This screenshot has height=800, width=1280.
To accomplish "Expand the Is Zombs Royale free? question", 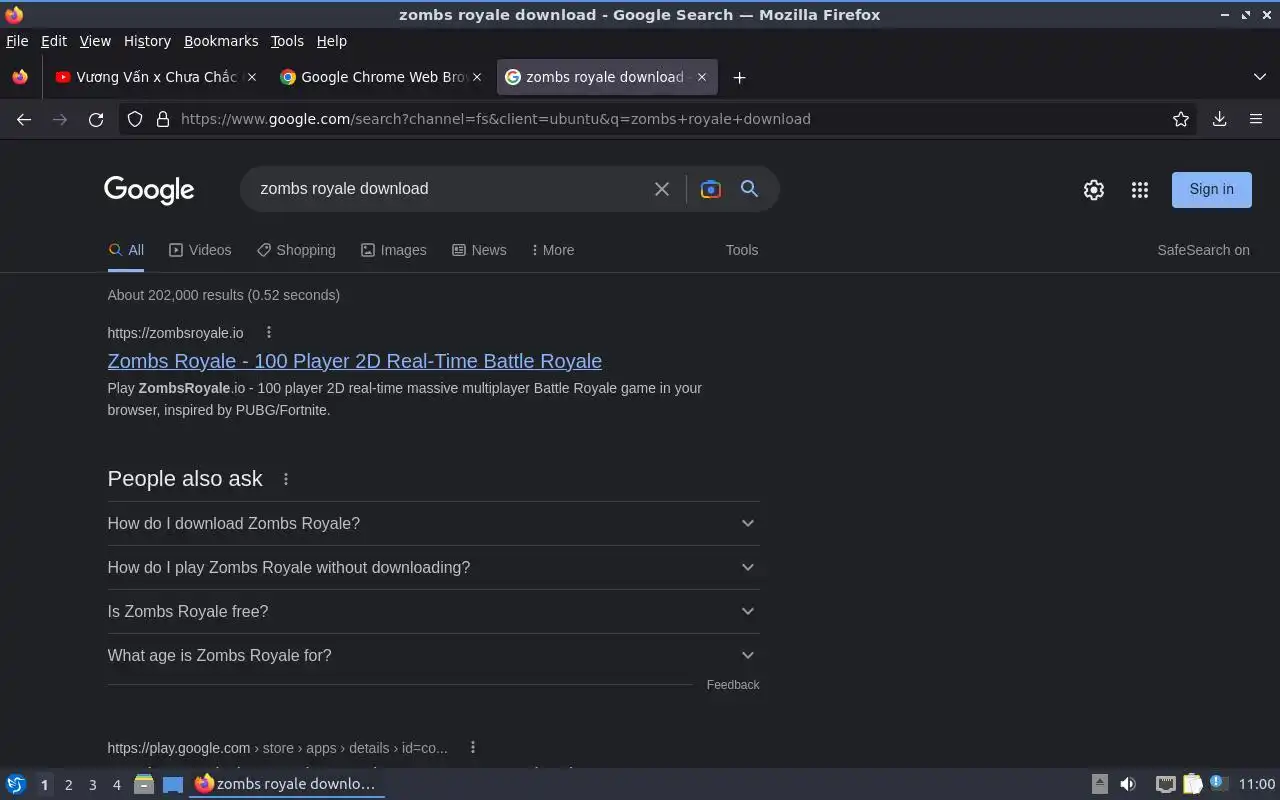I will pos(433,611).
